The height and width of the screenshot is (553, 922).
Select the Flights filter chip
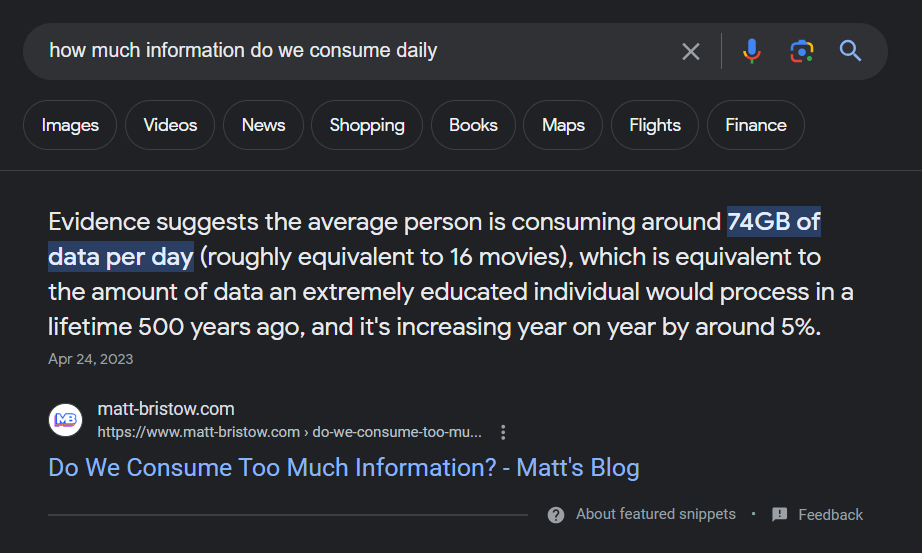655,125
